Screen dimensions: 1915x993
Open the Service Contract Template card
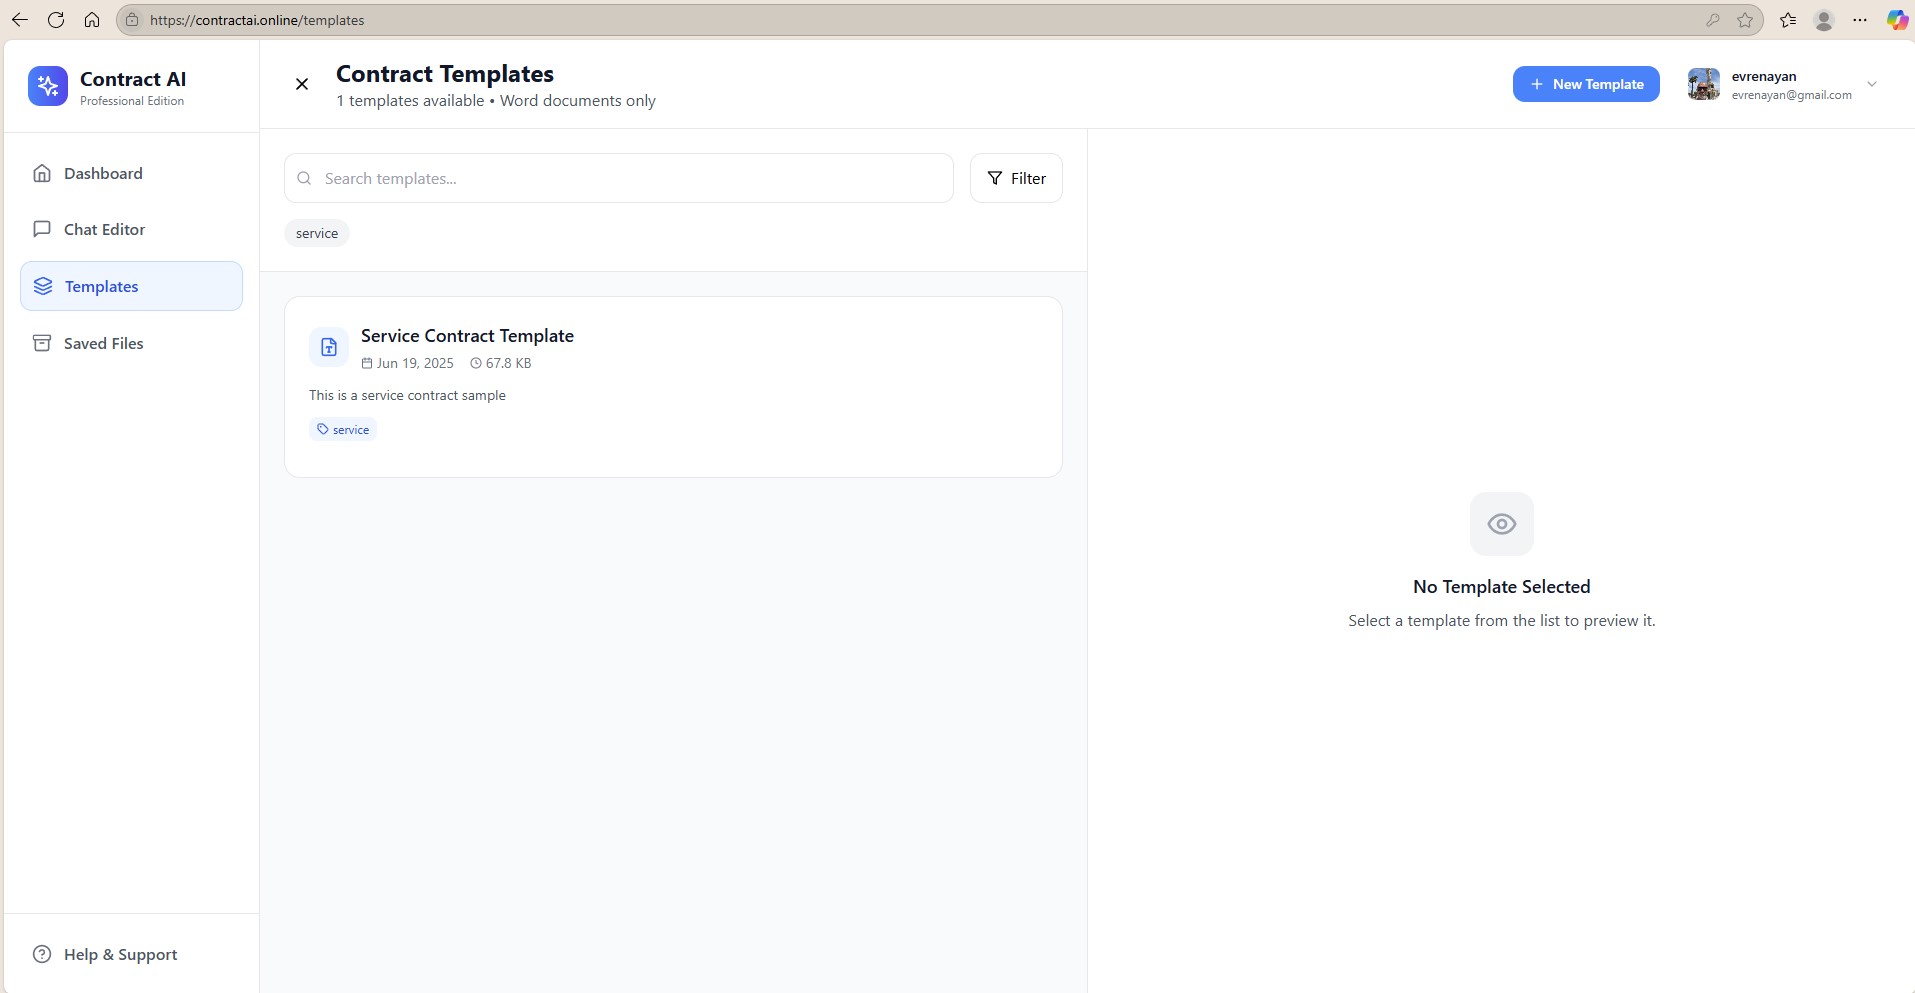tap(673, 386)
